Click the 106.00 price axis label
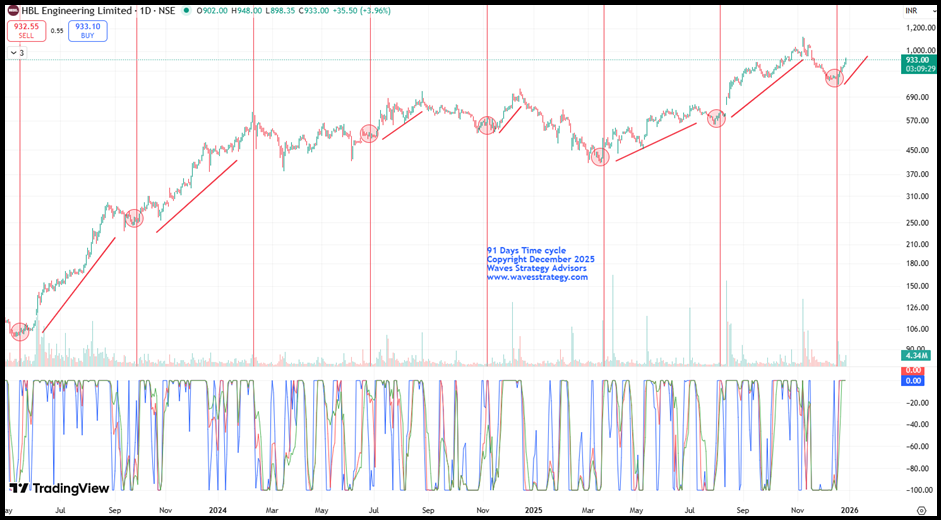This screenshot has height=520, width=941. click(x=916, y=329)
